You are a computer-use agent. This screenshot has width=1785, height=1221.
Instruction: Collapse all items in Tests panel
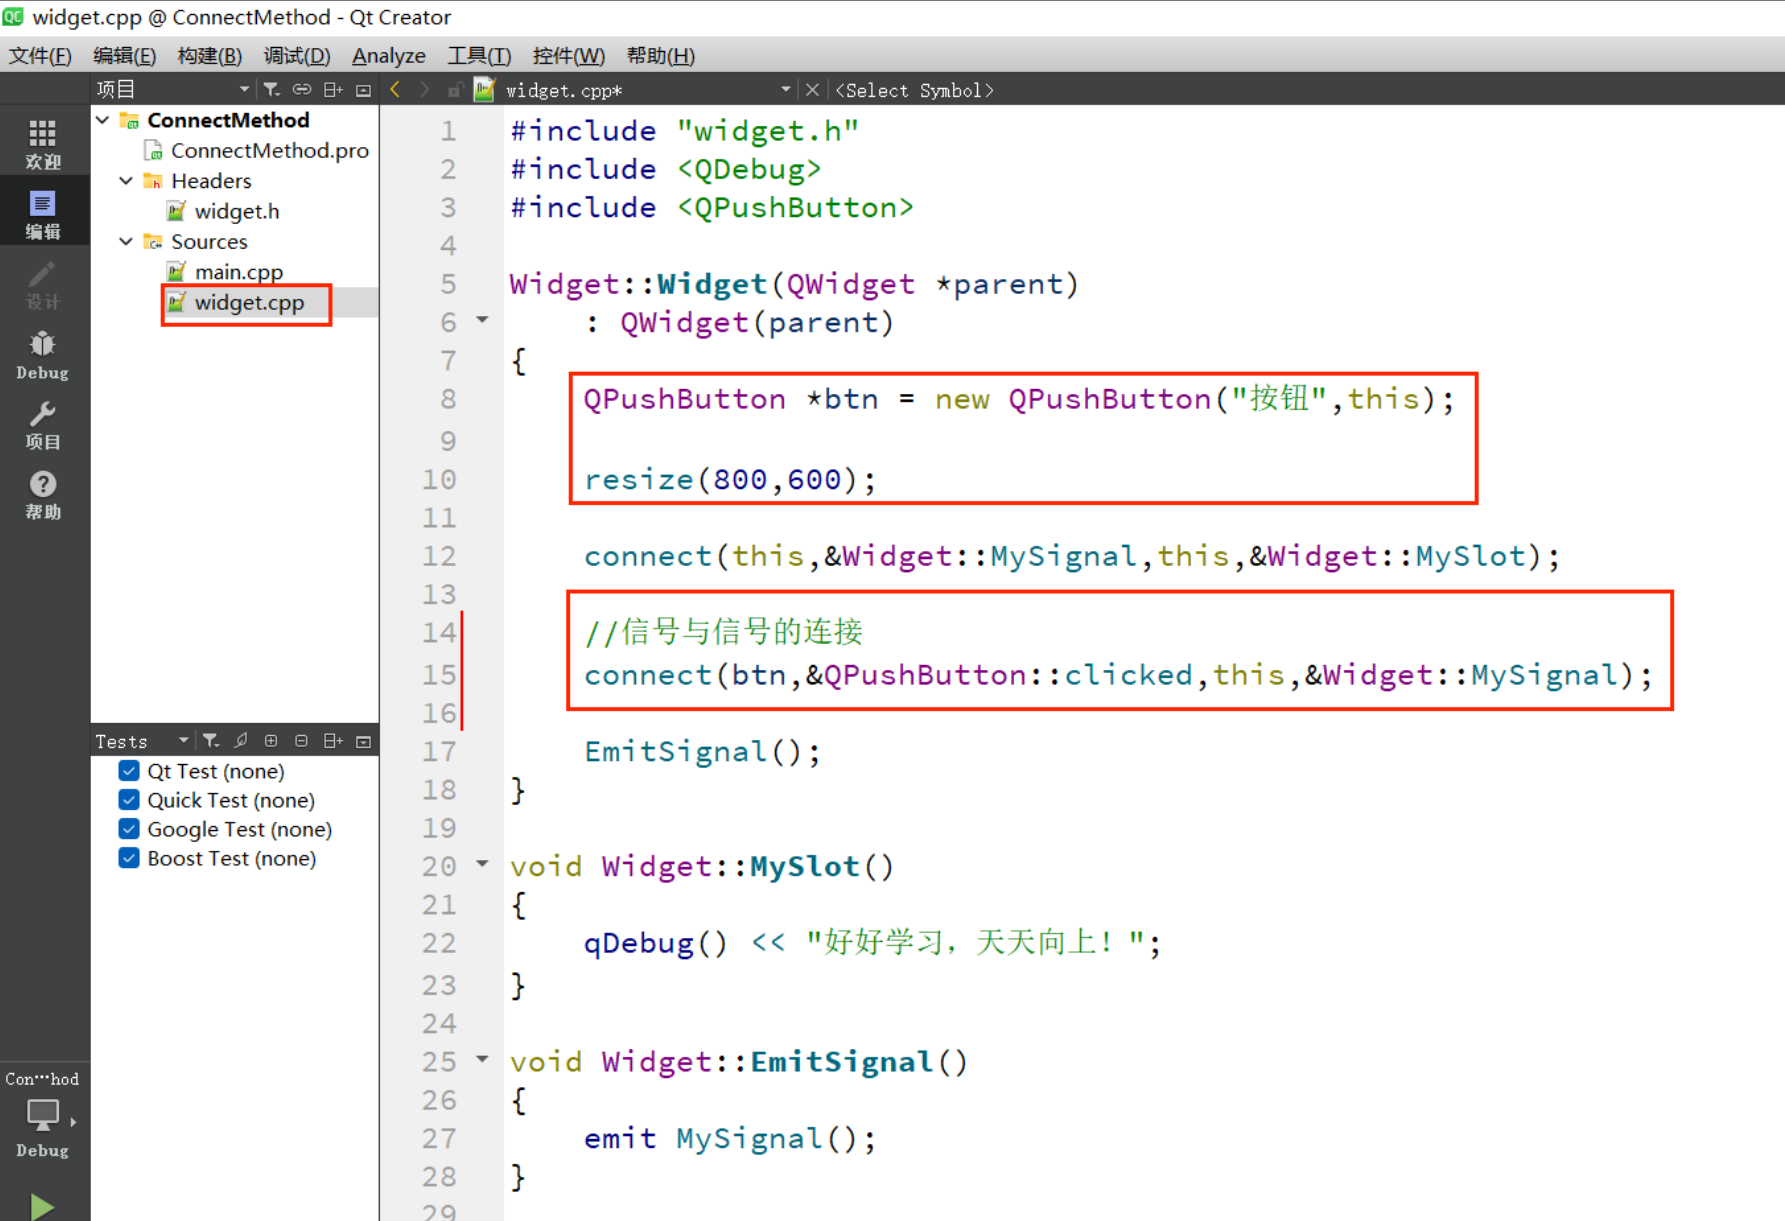coord(301,741)
